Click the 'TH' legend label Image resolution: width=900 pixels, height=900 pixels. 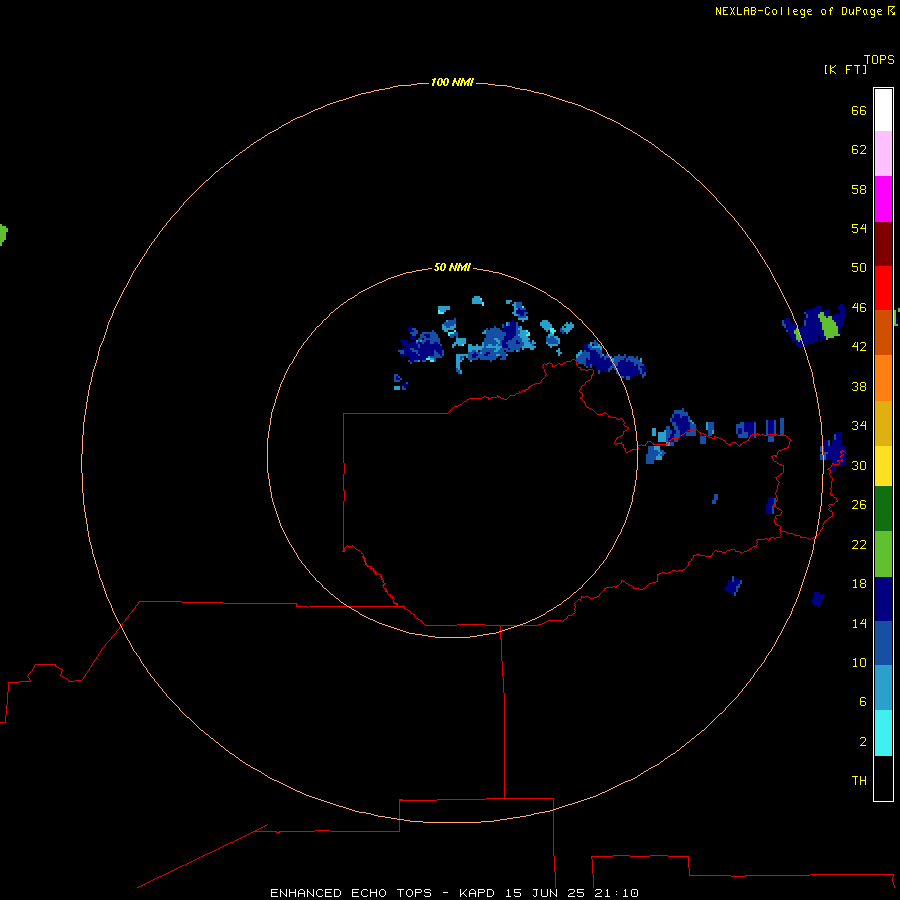[x=859, y=781]
